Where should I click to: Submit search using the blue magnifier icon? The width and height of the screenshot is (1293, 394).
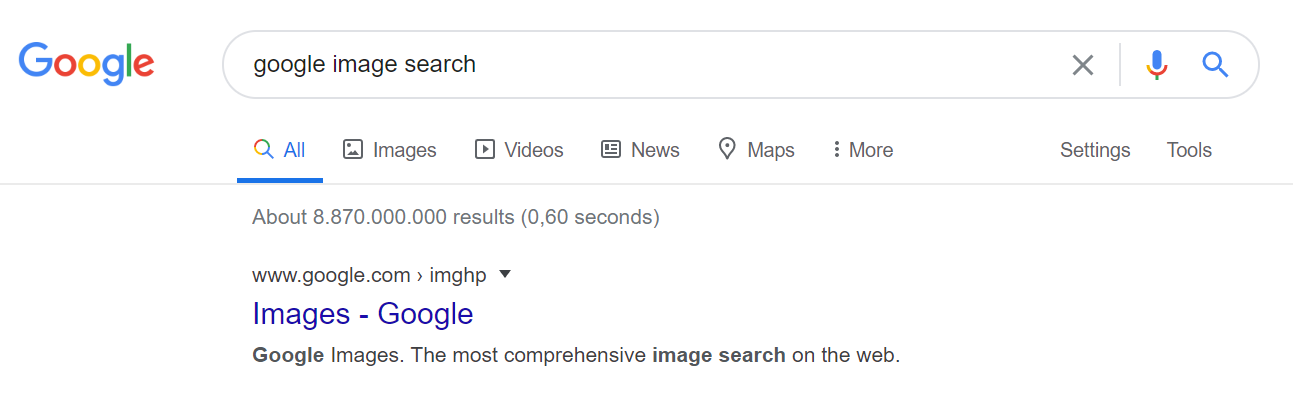click(1215, 65)
